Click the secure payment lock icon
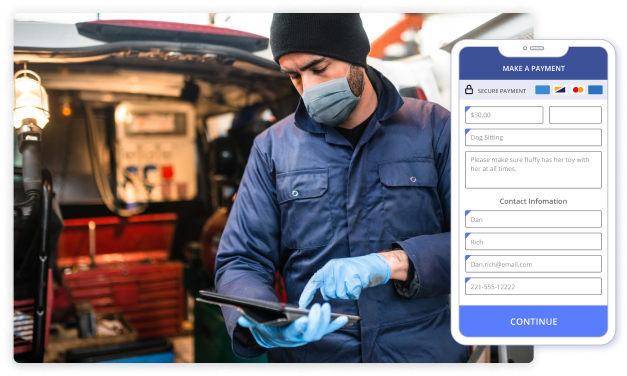627x376 pixels. (469, 90)
